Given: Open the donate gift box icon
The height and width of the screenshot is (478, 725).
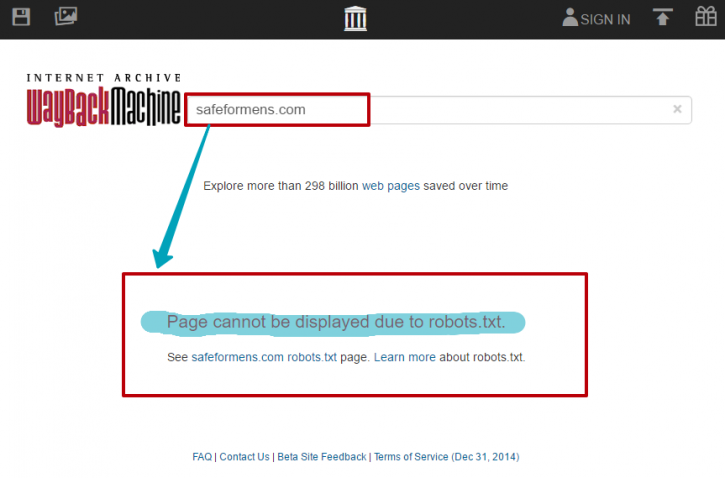Looking at the screenshot, I should pos(706,16).
